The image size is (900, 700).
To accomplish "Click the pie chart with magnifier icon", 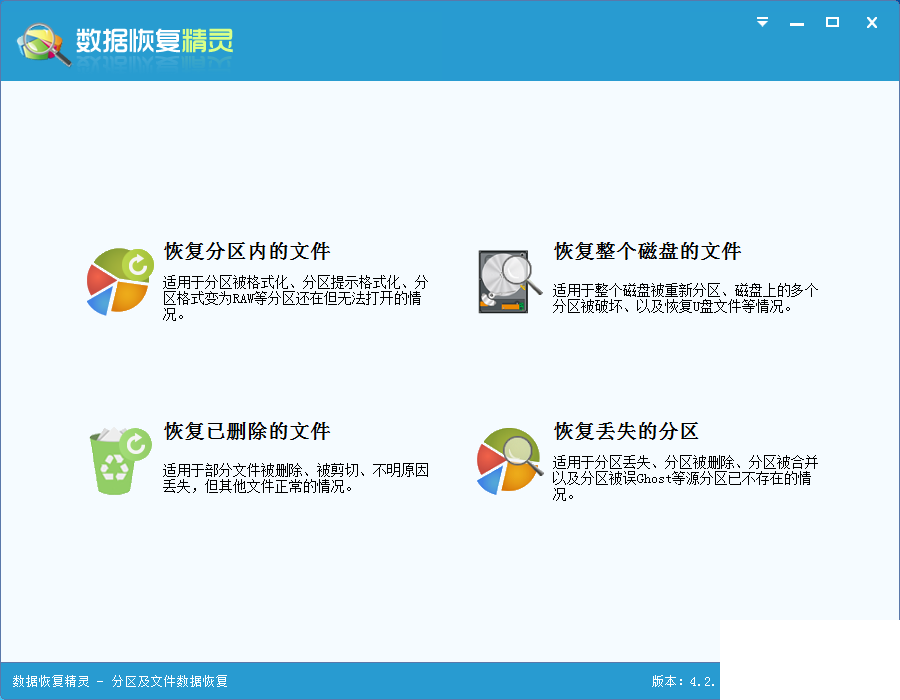I will (x=510, y=461).
